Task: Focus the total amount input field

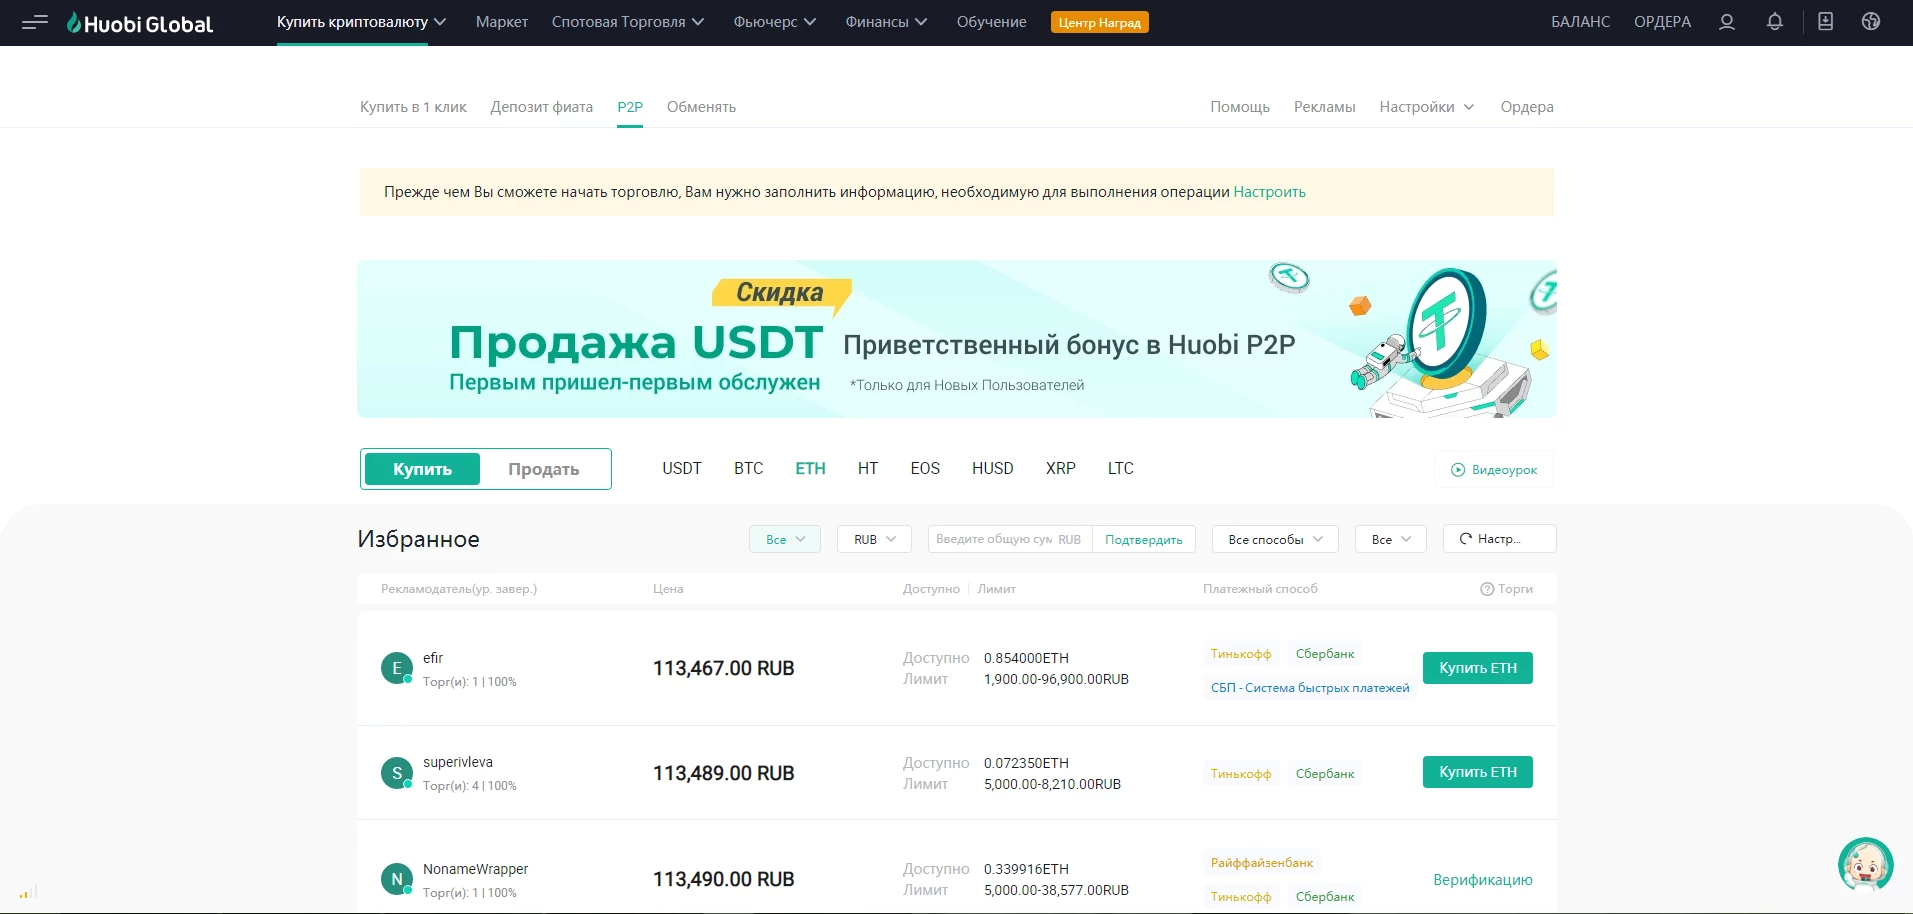Action: click(x=1010, y=539)
